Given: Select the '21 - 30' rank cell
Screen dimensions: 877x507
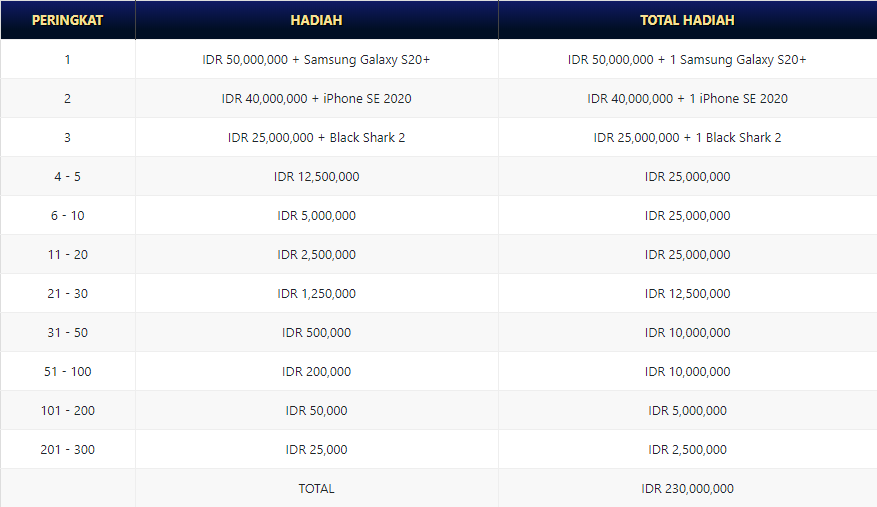Looking at the screenshot, I should pos(68,293).
